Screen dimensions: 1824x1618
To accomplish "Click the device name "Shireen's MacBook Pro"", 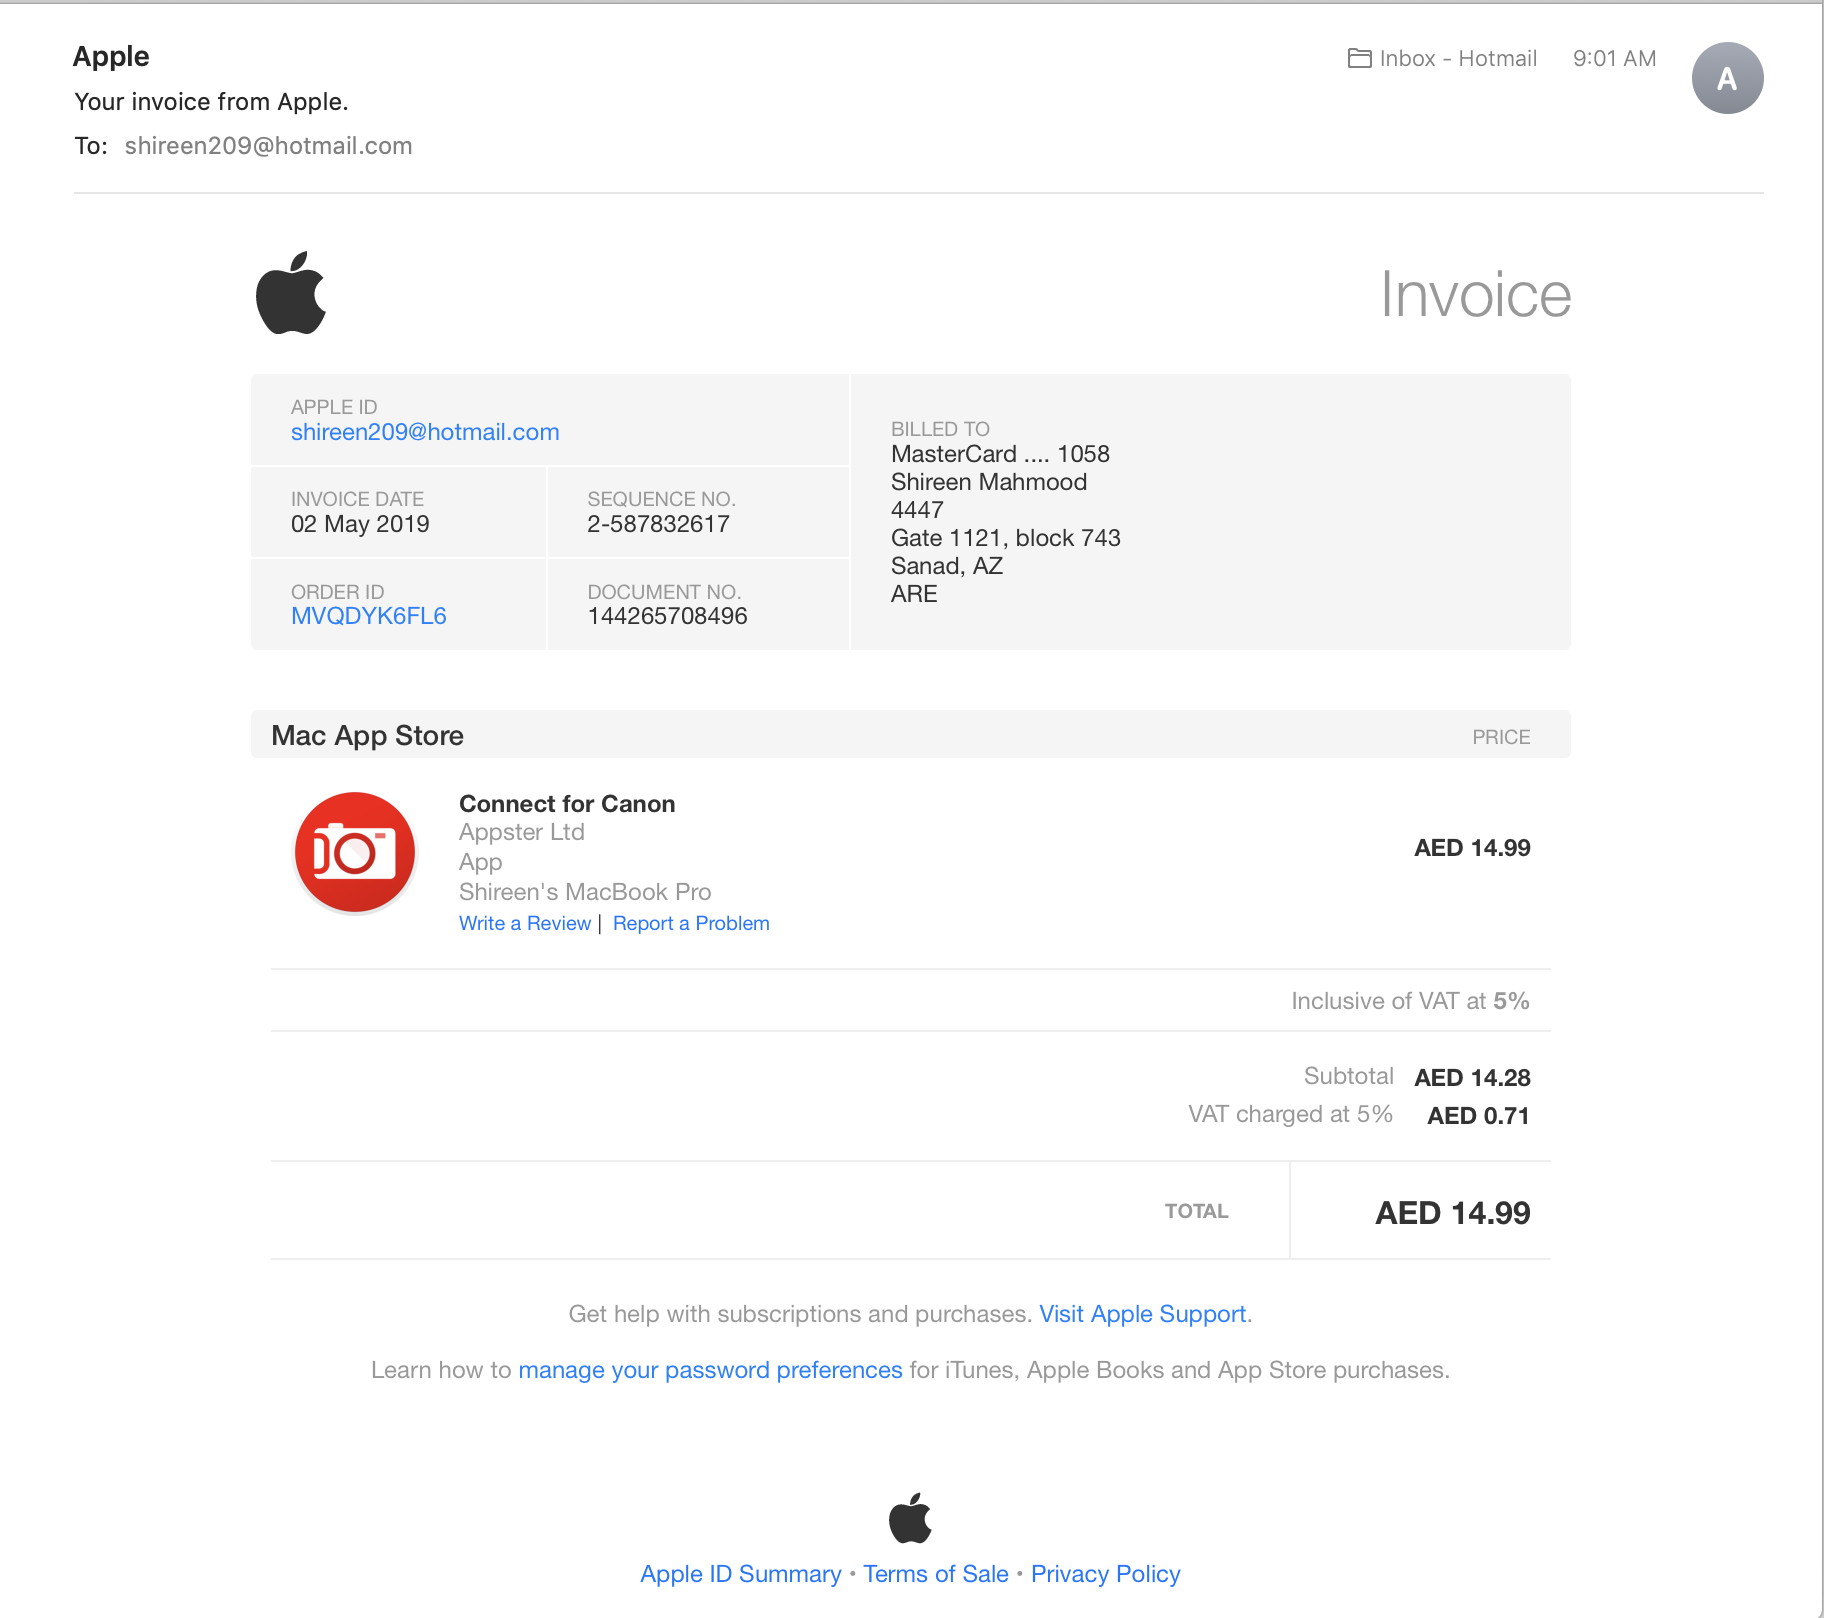I will coord(585,892).
